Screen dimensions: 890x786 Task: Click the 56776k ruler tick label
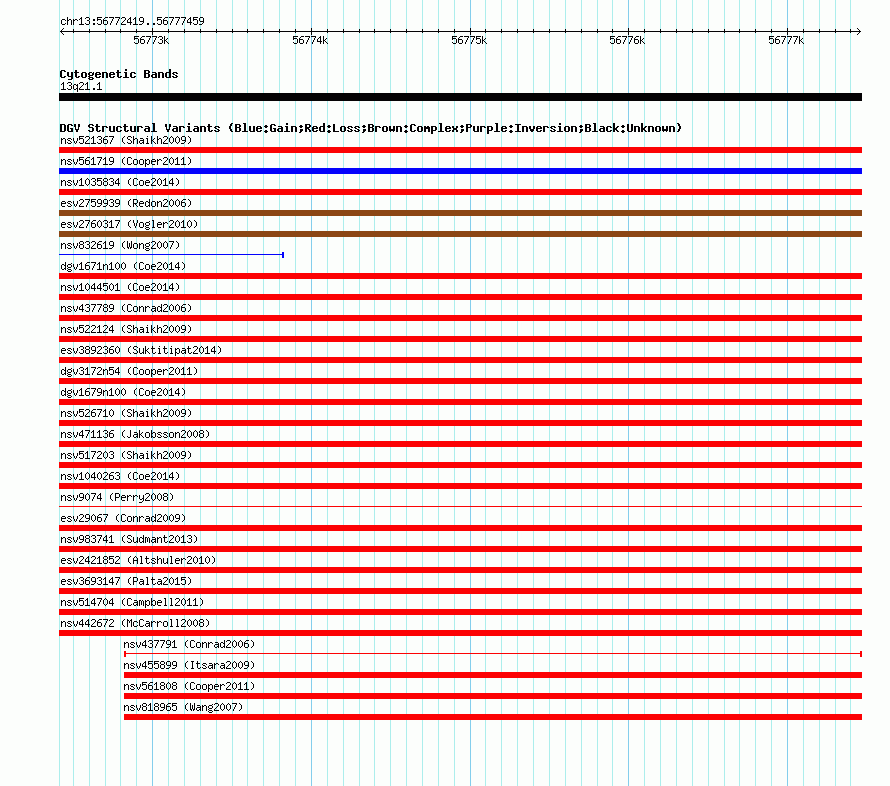click(627, 40)
